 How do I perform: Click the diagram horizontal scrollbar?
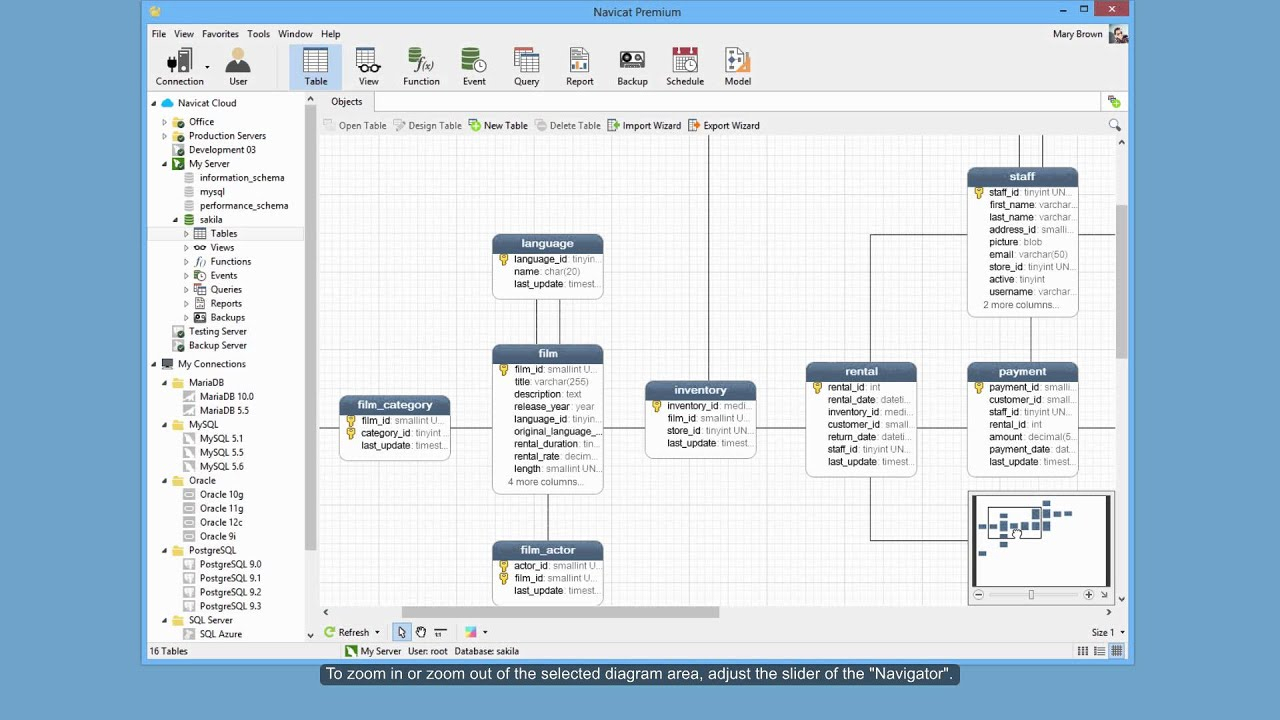click(560, 612)
